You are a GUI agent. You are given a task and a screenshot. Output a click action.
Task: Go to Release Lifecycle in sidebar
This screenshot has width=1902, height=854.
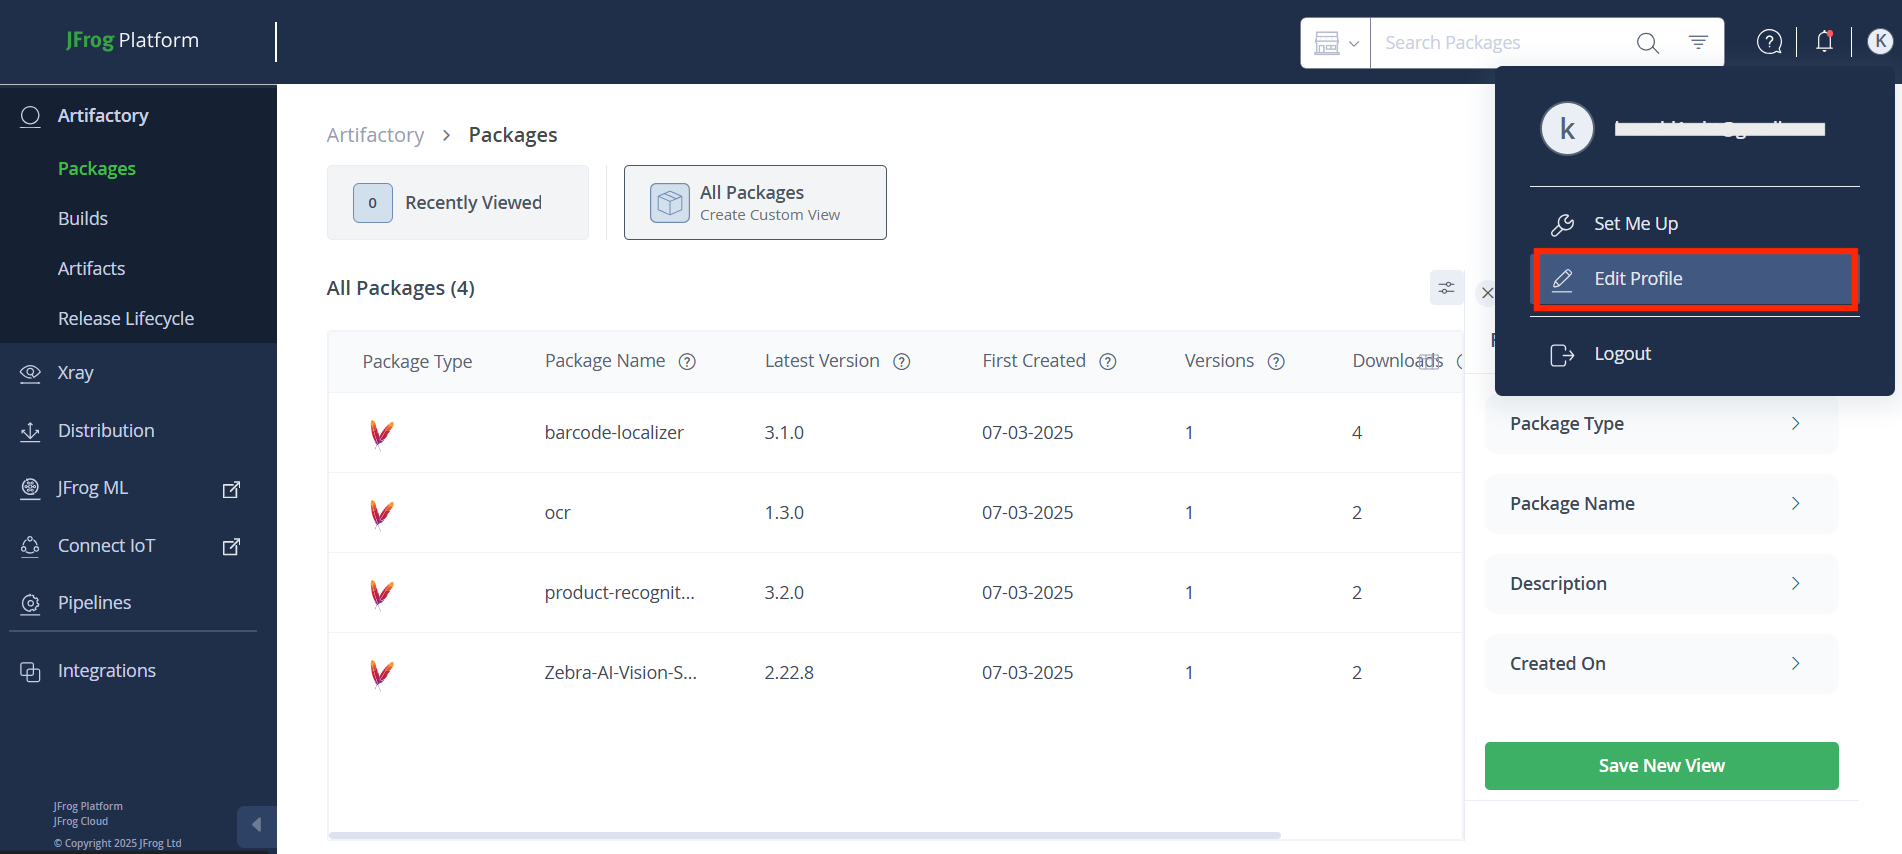pos(126,319)
